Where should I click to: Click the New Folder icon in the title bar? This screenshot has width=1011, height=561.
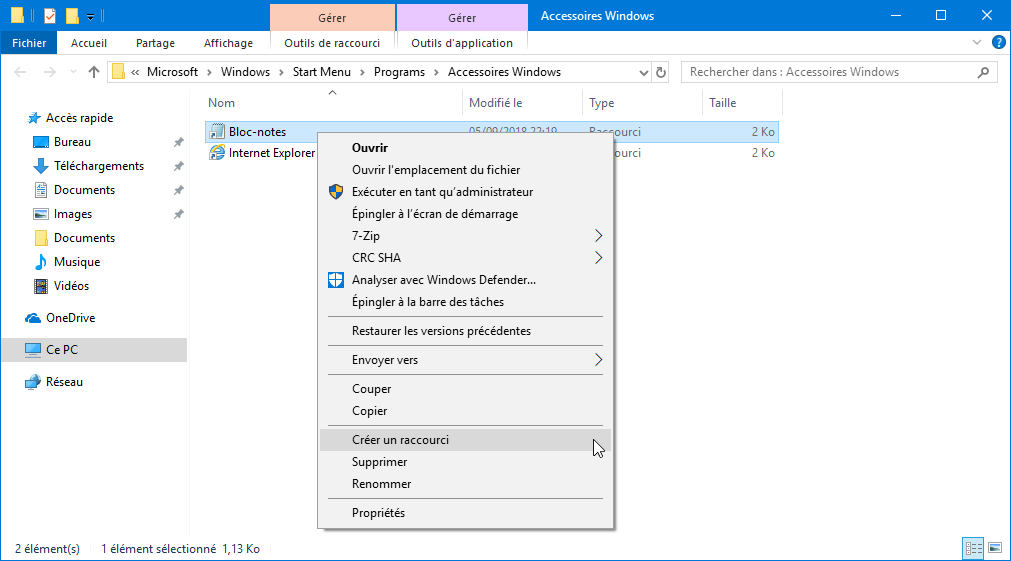pos(73,15)
